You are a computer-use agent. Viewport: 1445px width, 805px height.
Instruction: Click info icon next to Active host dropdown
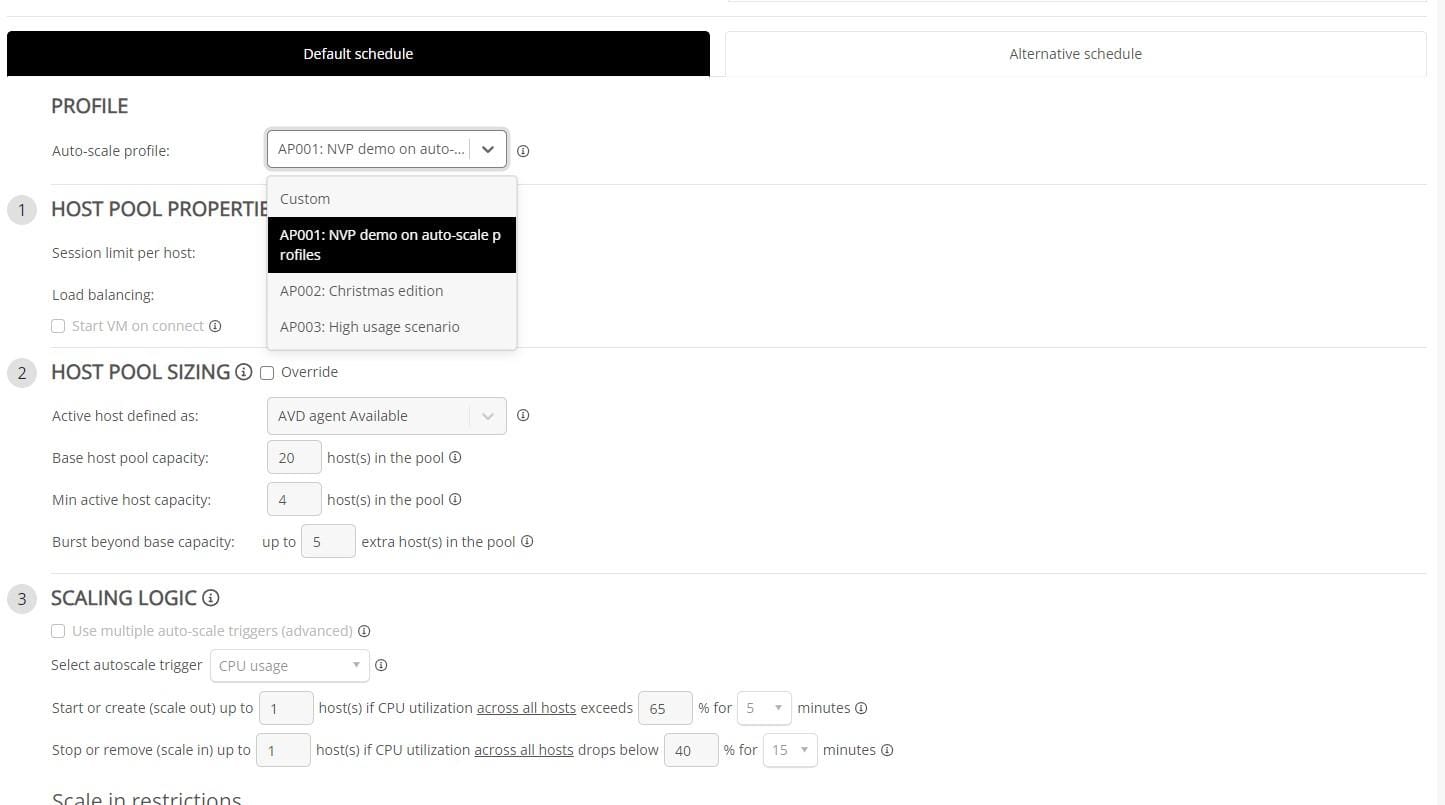[522, 416]
